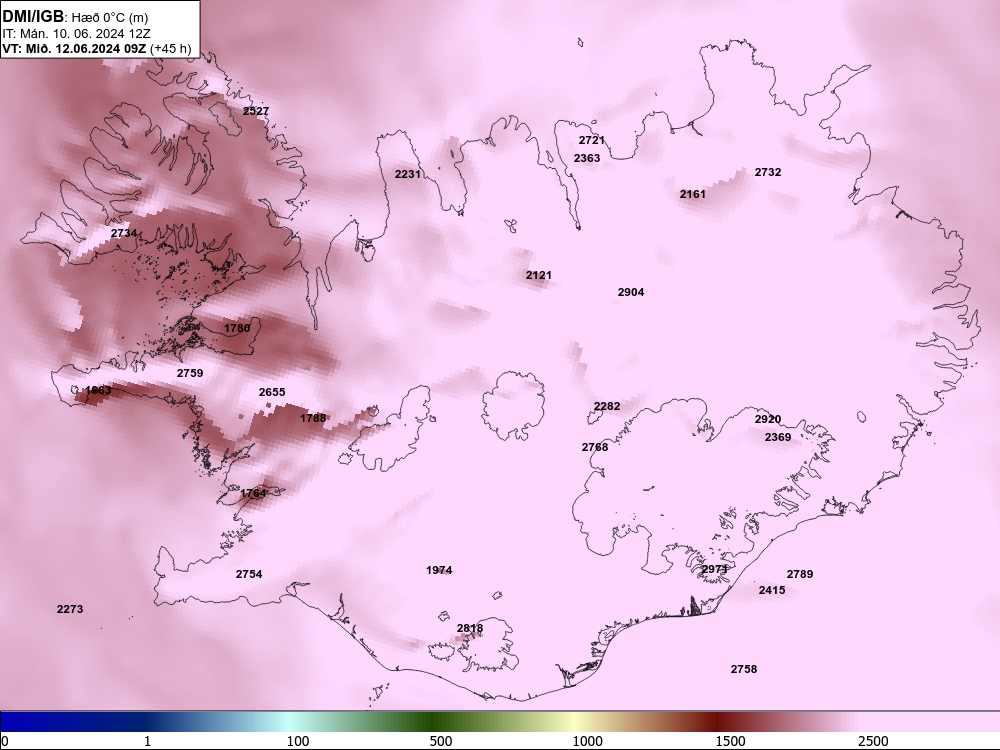Screen dimensions: 1000x750
Task: Select the 2754 height label
Action: click(249, 574)
